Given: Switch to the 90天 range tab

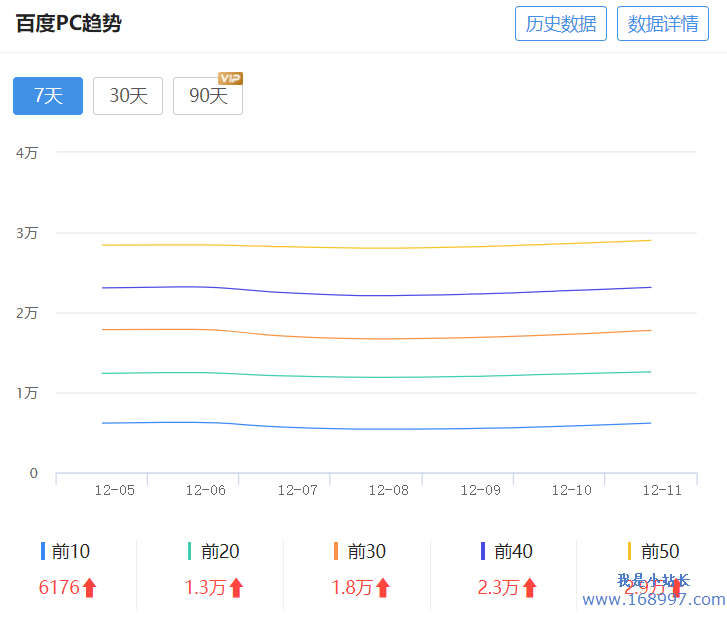Looking at the screenshot, I should coord(208,96).
